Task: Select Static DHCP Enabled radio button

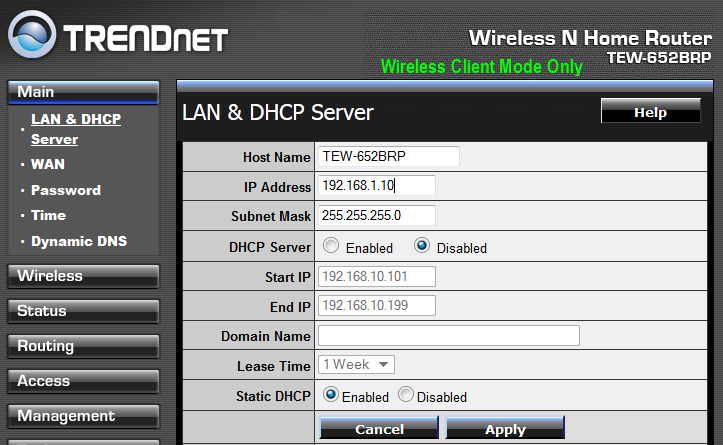Action: click(x=331, y=394)
